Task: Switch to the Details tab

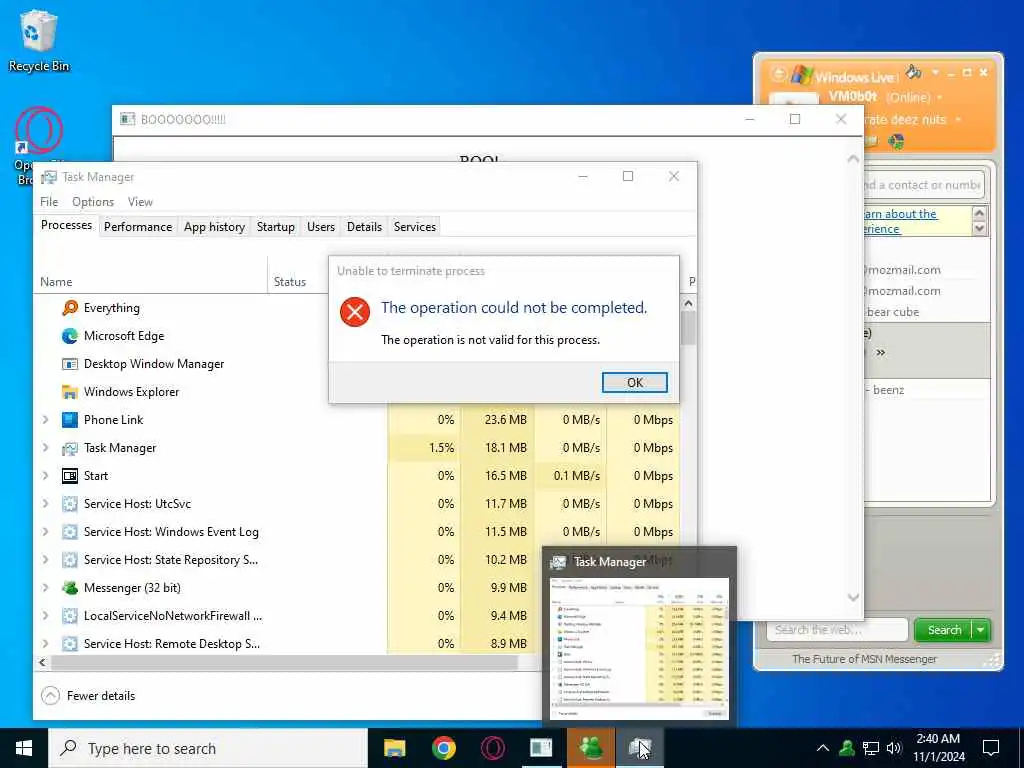Action: click(x=364, y=227)
